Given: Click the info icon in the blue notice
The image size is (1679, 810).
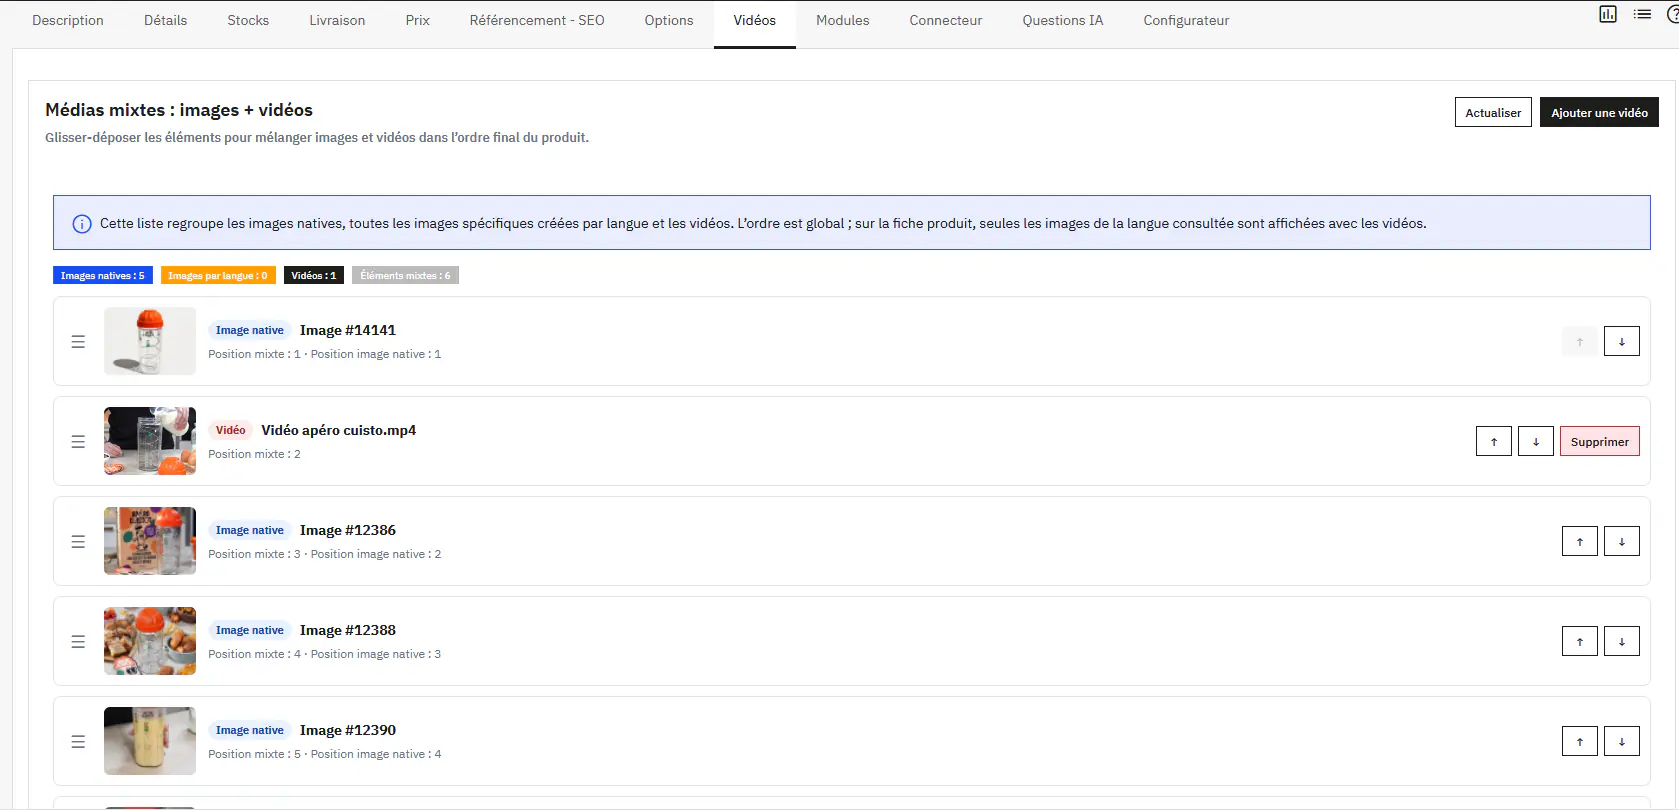Looking at the screenshot, I should tap(82, 224).
